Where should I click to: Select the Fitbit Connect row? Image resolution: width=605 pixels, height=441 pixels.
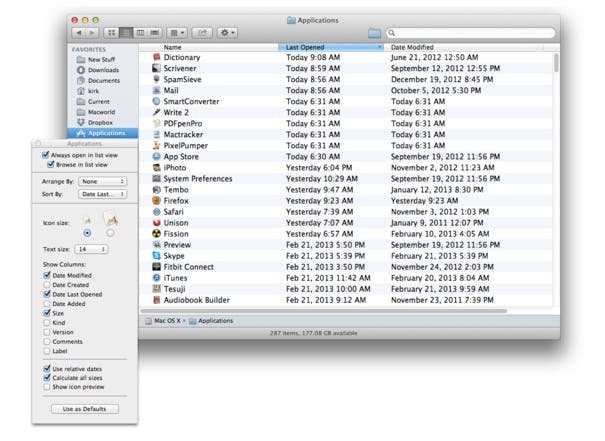[x=345, y=267]
